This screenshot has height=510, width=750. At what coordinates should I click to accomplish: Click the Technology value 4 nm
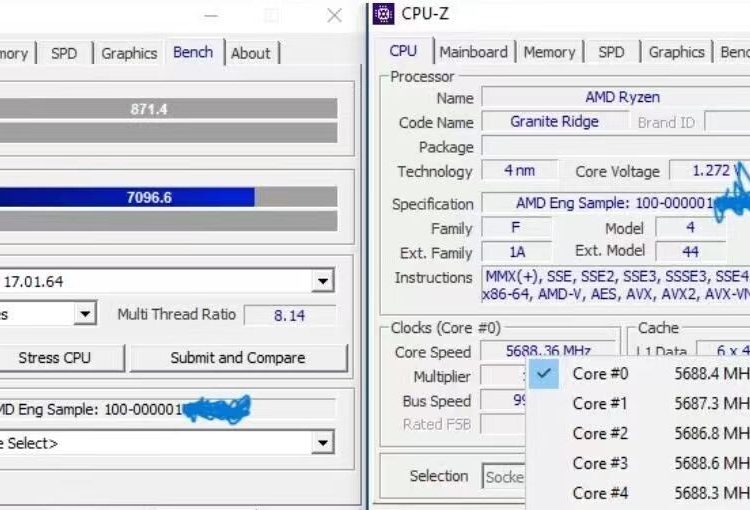click(519, 170)
